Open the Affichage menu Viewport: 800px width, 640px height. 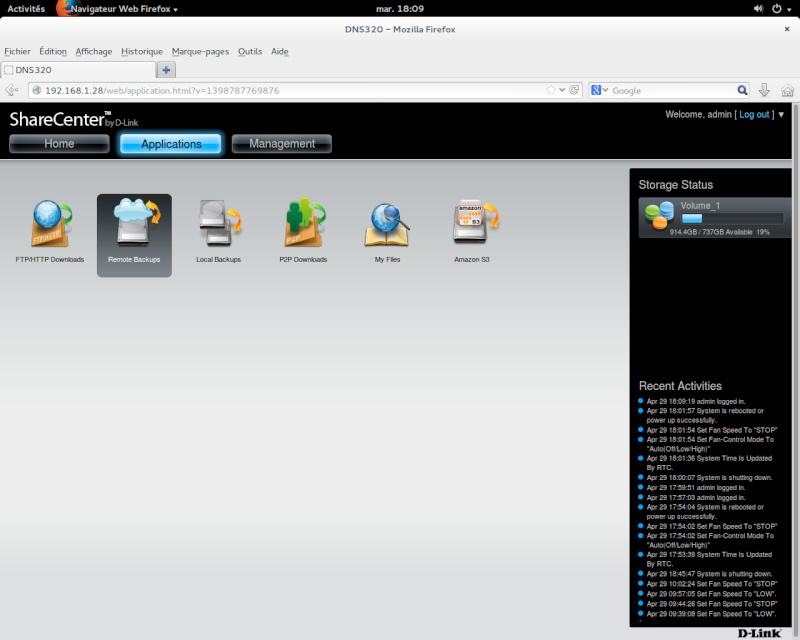click(x=94, y=51)
